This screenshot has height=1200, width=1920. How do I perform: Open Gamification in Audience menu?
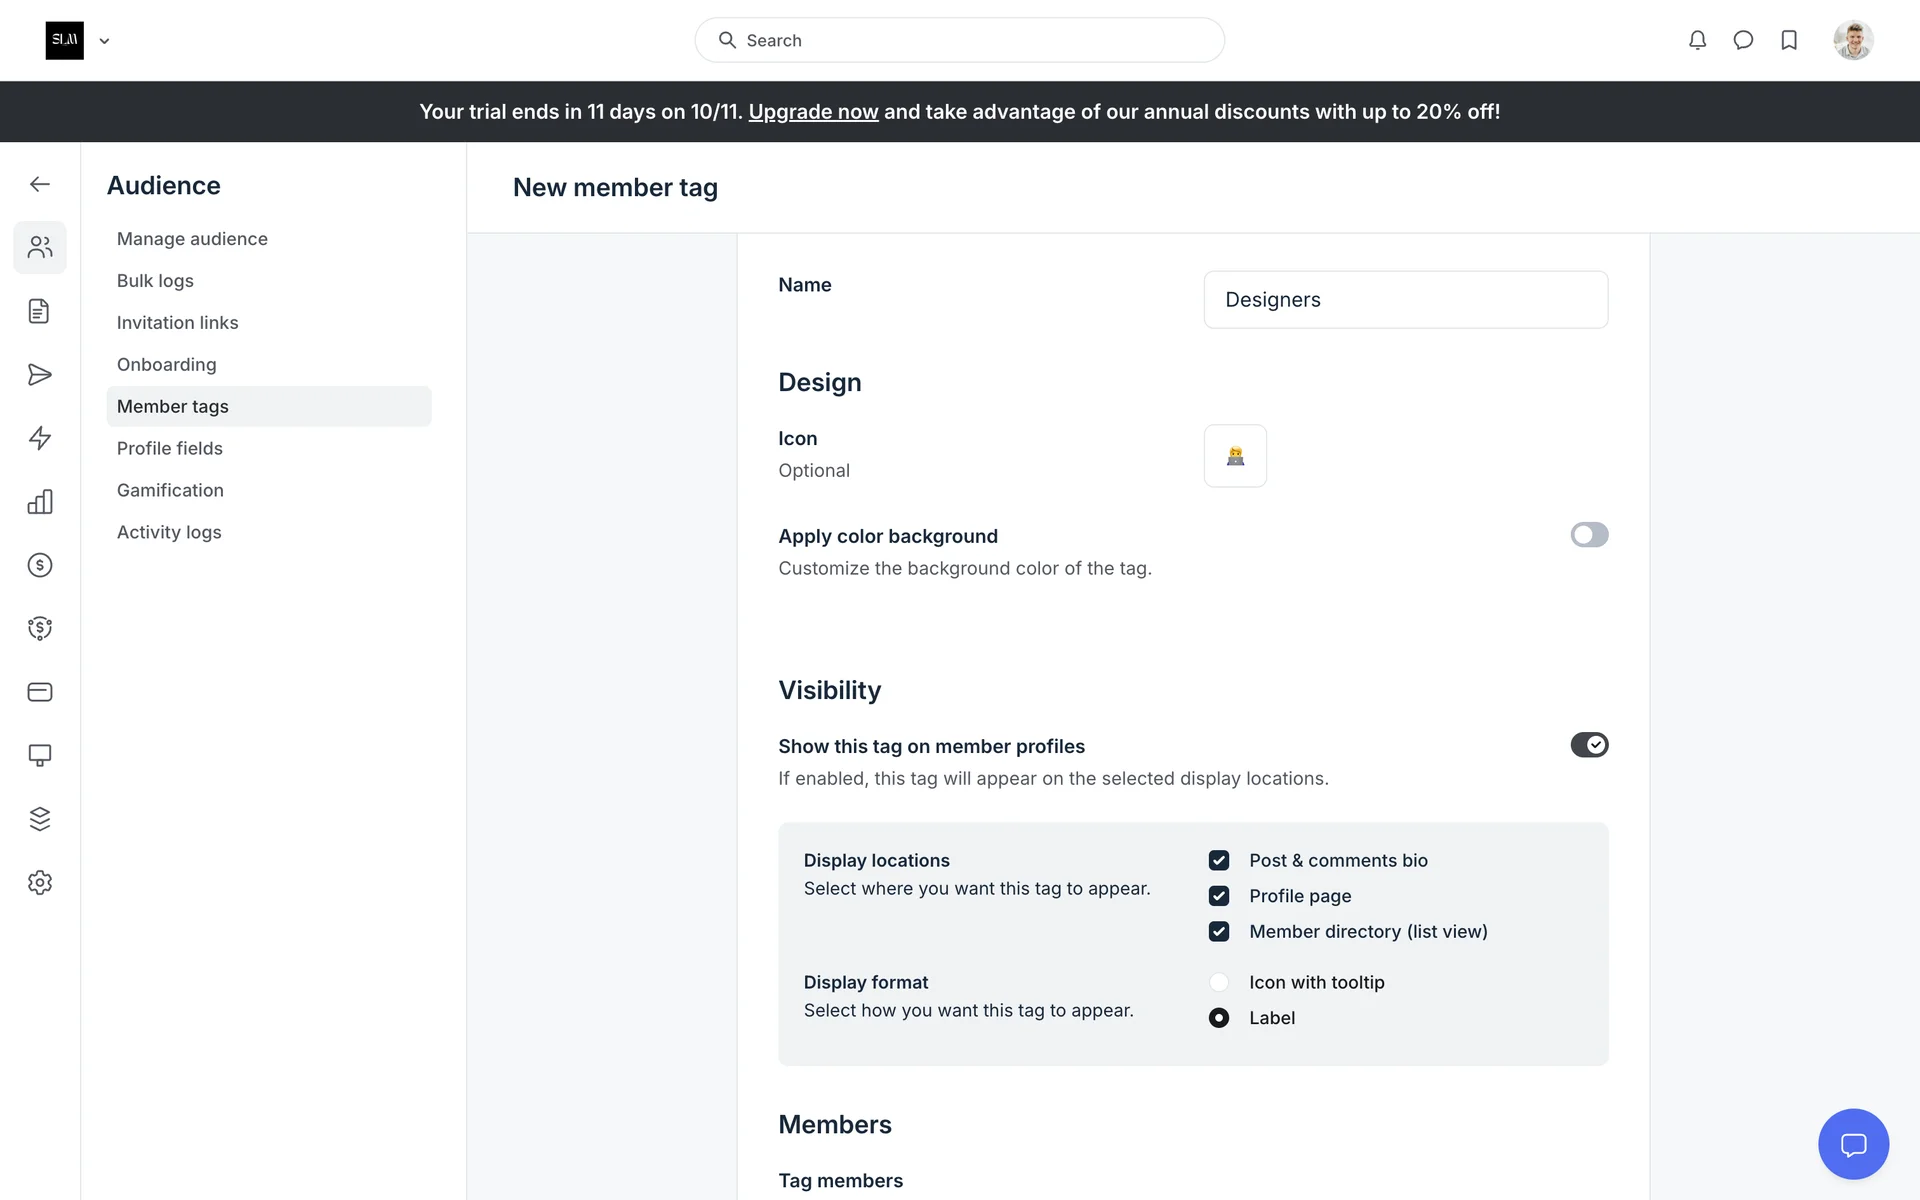(170, 490)
